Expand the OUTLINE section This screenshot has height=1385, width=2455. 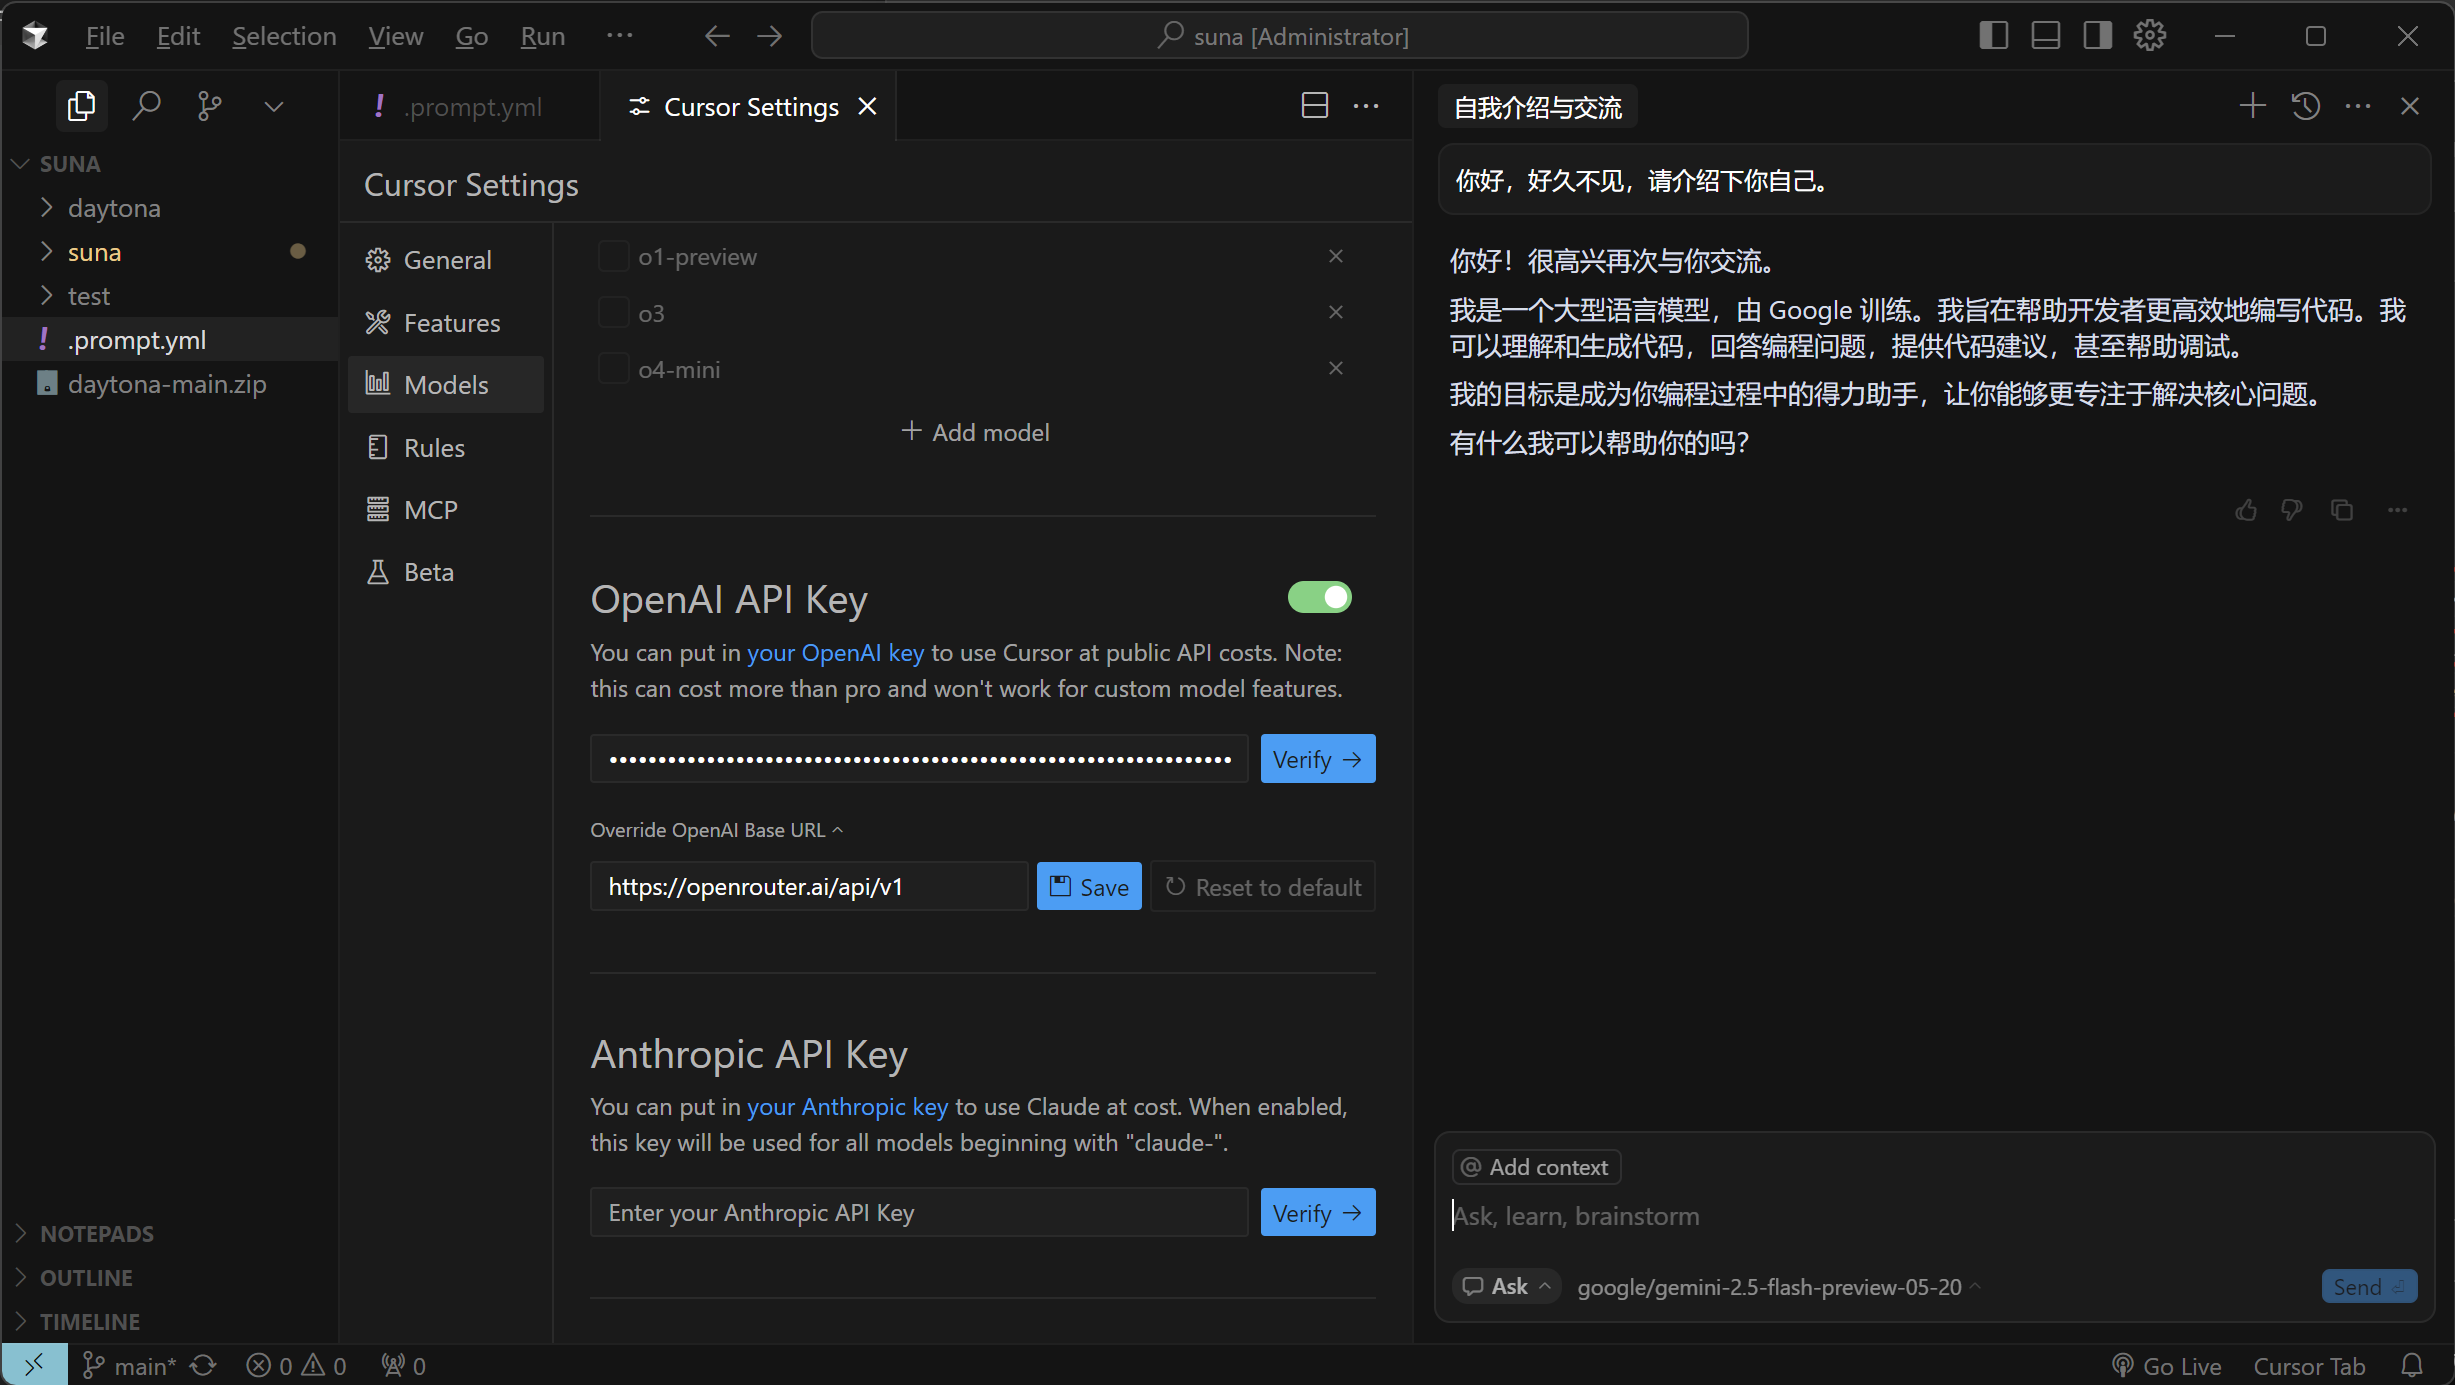(75, 1277)
